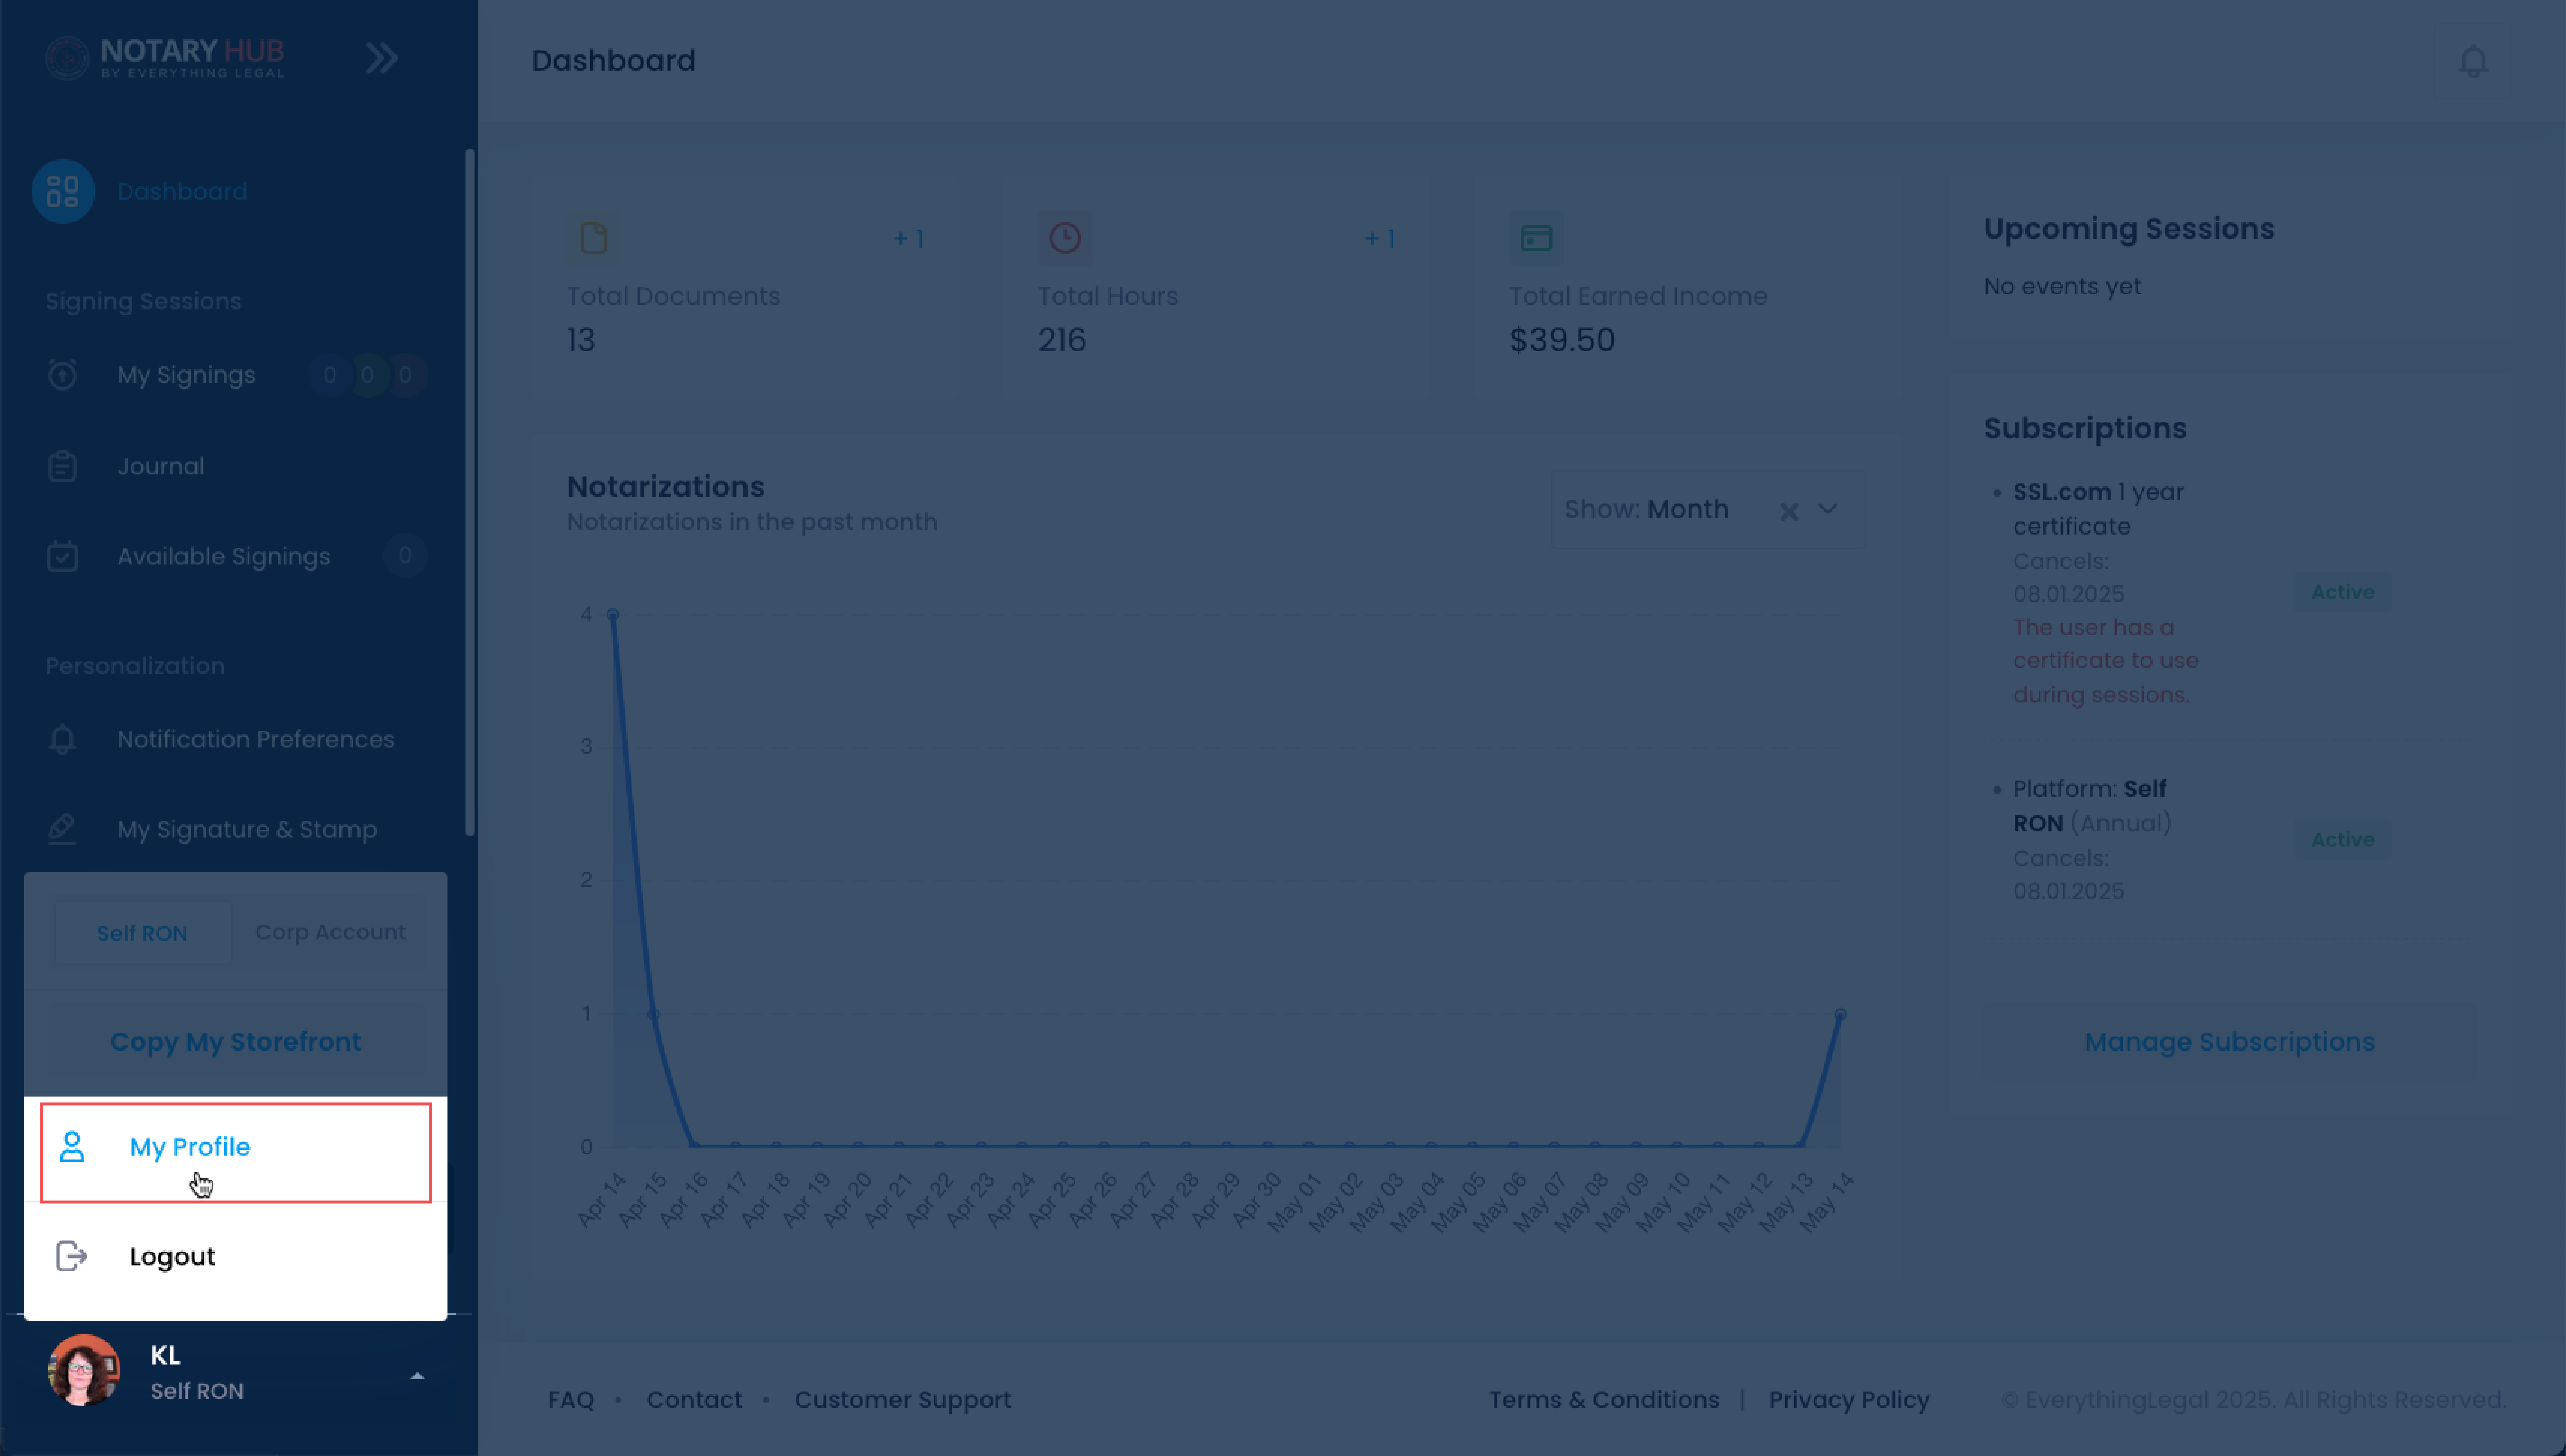Viewport: 2566px width, 1456px height.
Task: Click the Available Signings calendar icon
Action: [x=62, y=556]
